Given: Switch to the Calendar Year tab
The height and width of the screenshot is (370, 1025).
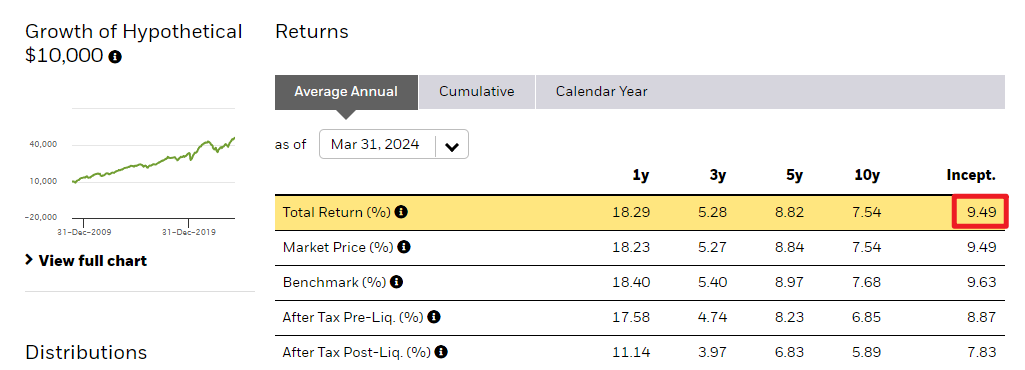Looking at the screenshot, I should pos(601,92).
